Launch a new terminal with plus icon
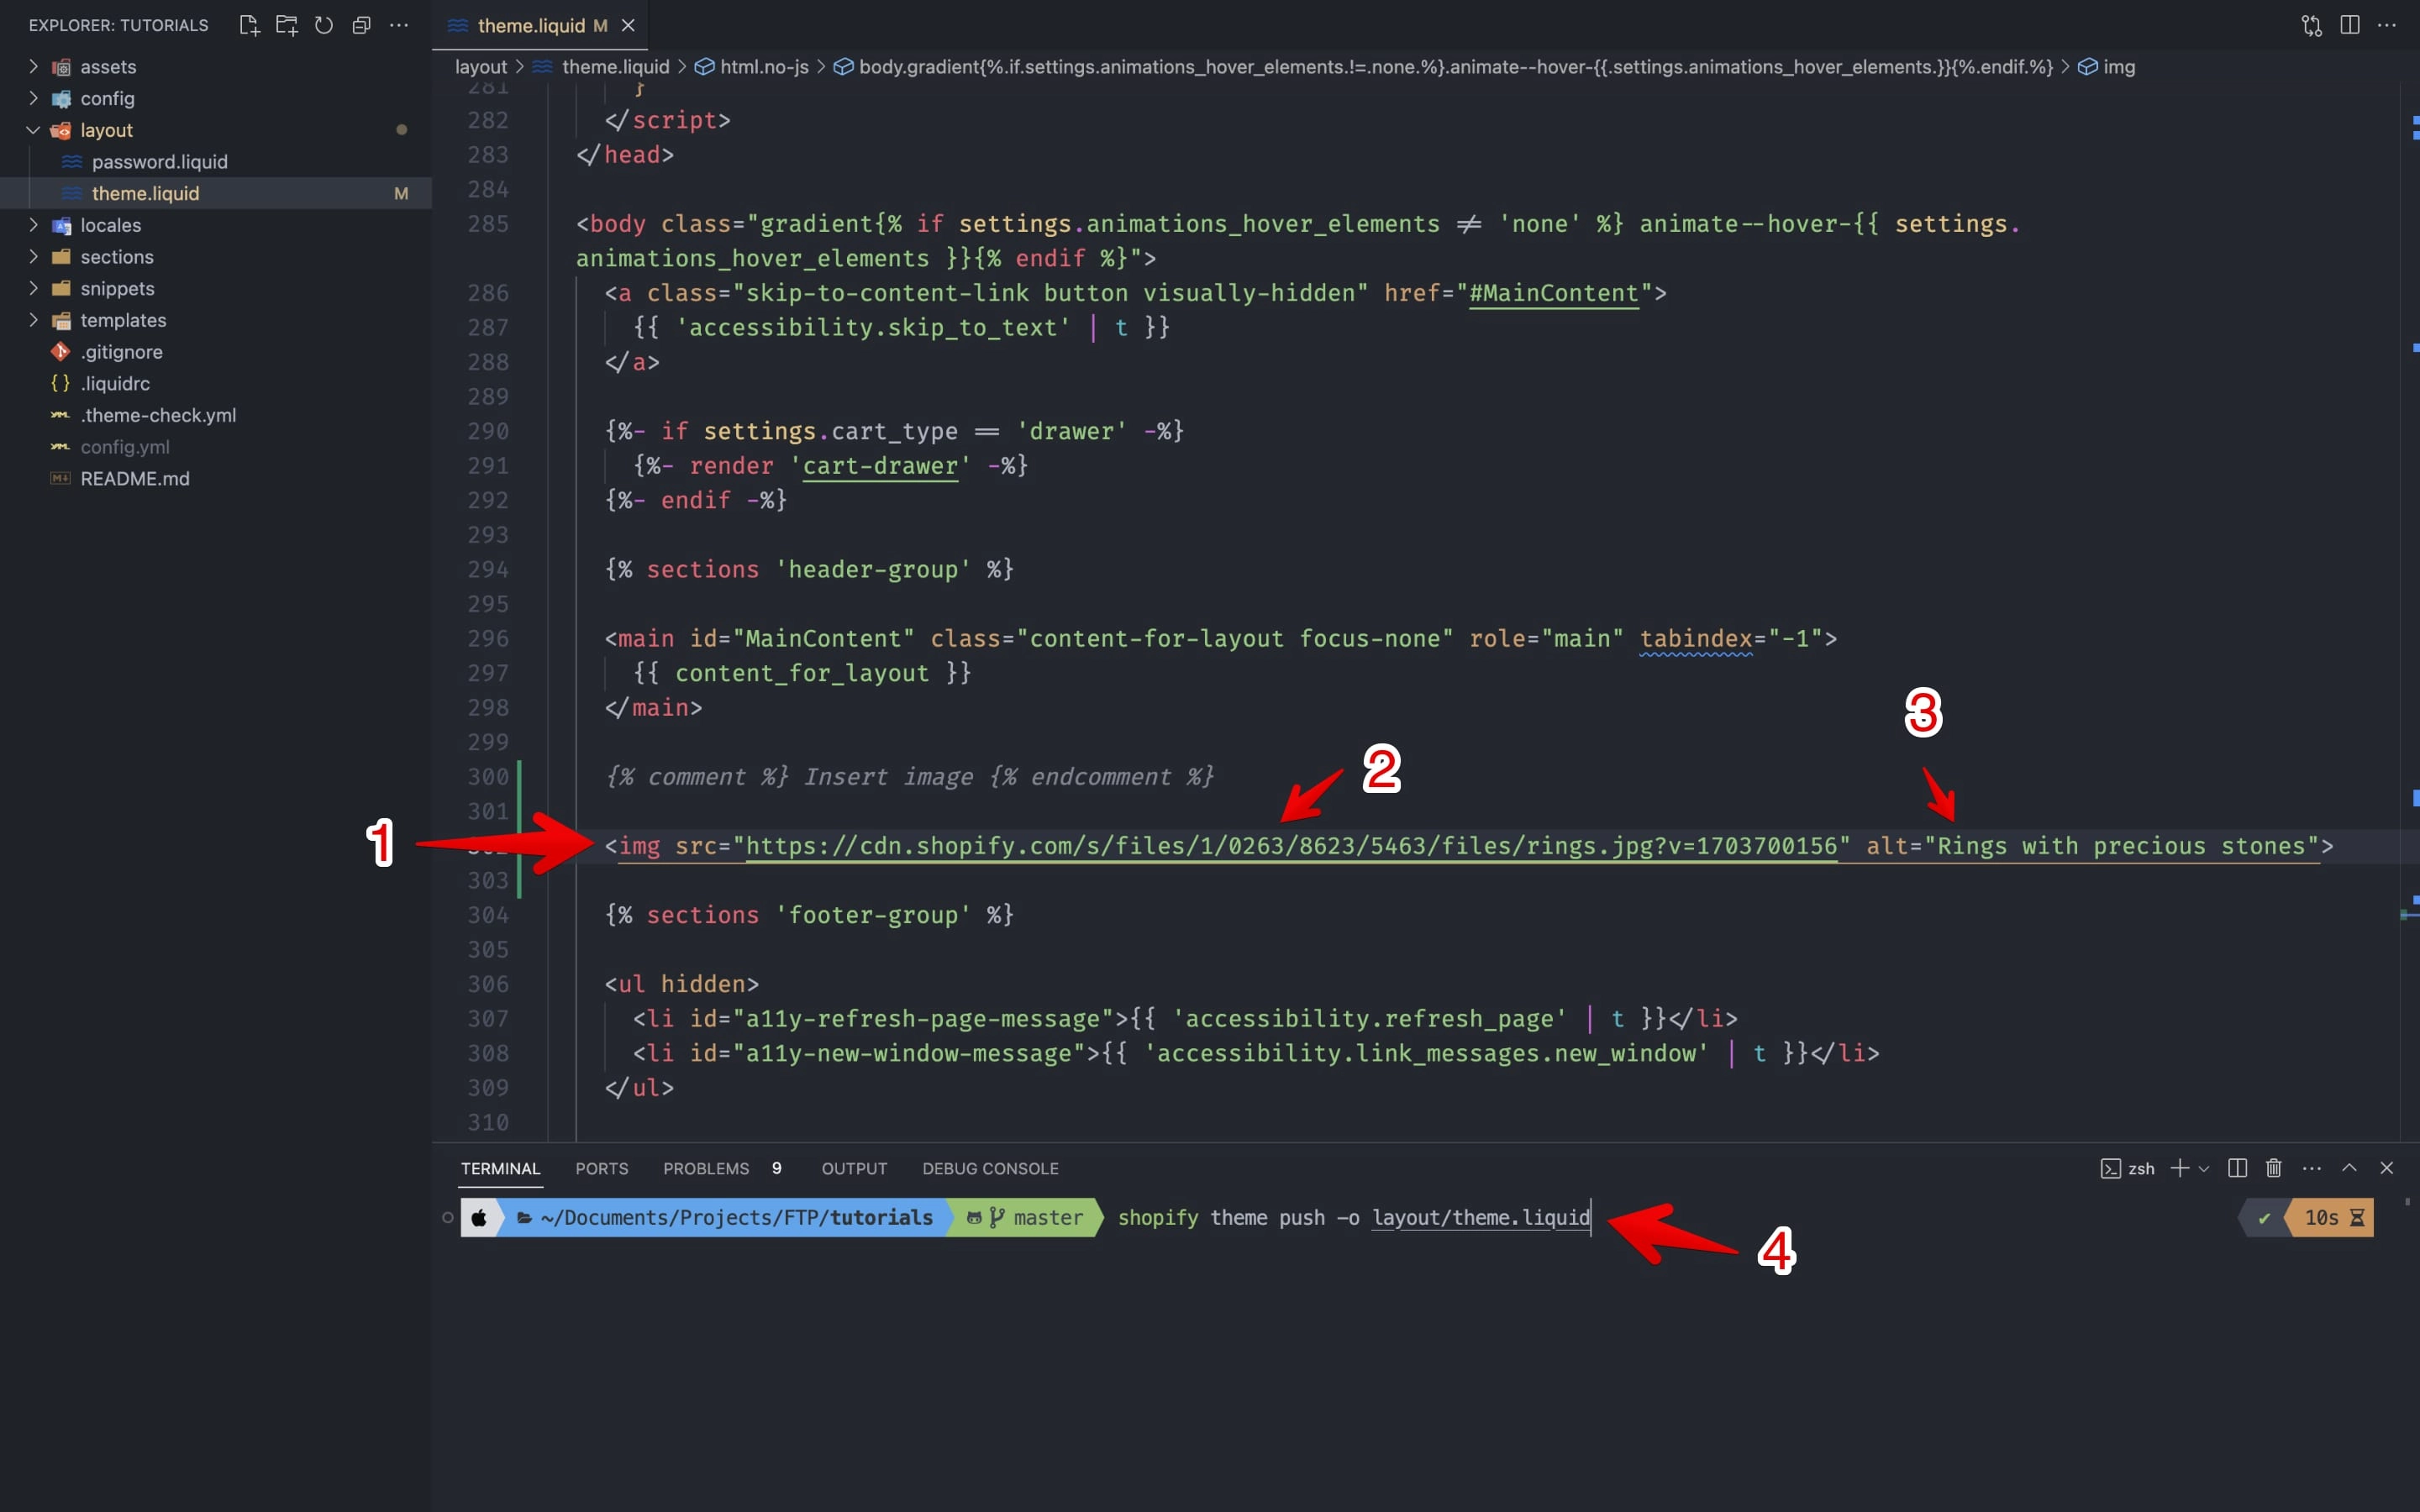The image size is (2420, 1512). pos(2180,1168)
